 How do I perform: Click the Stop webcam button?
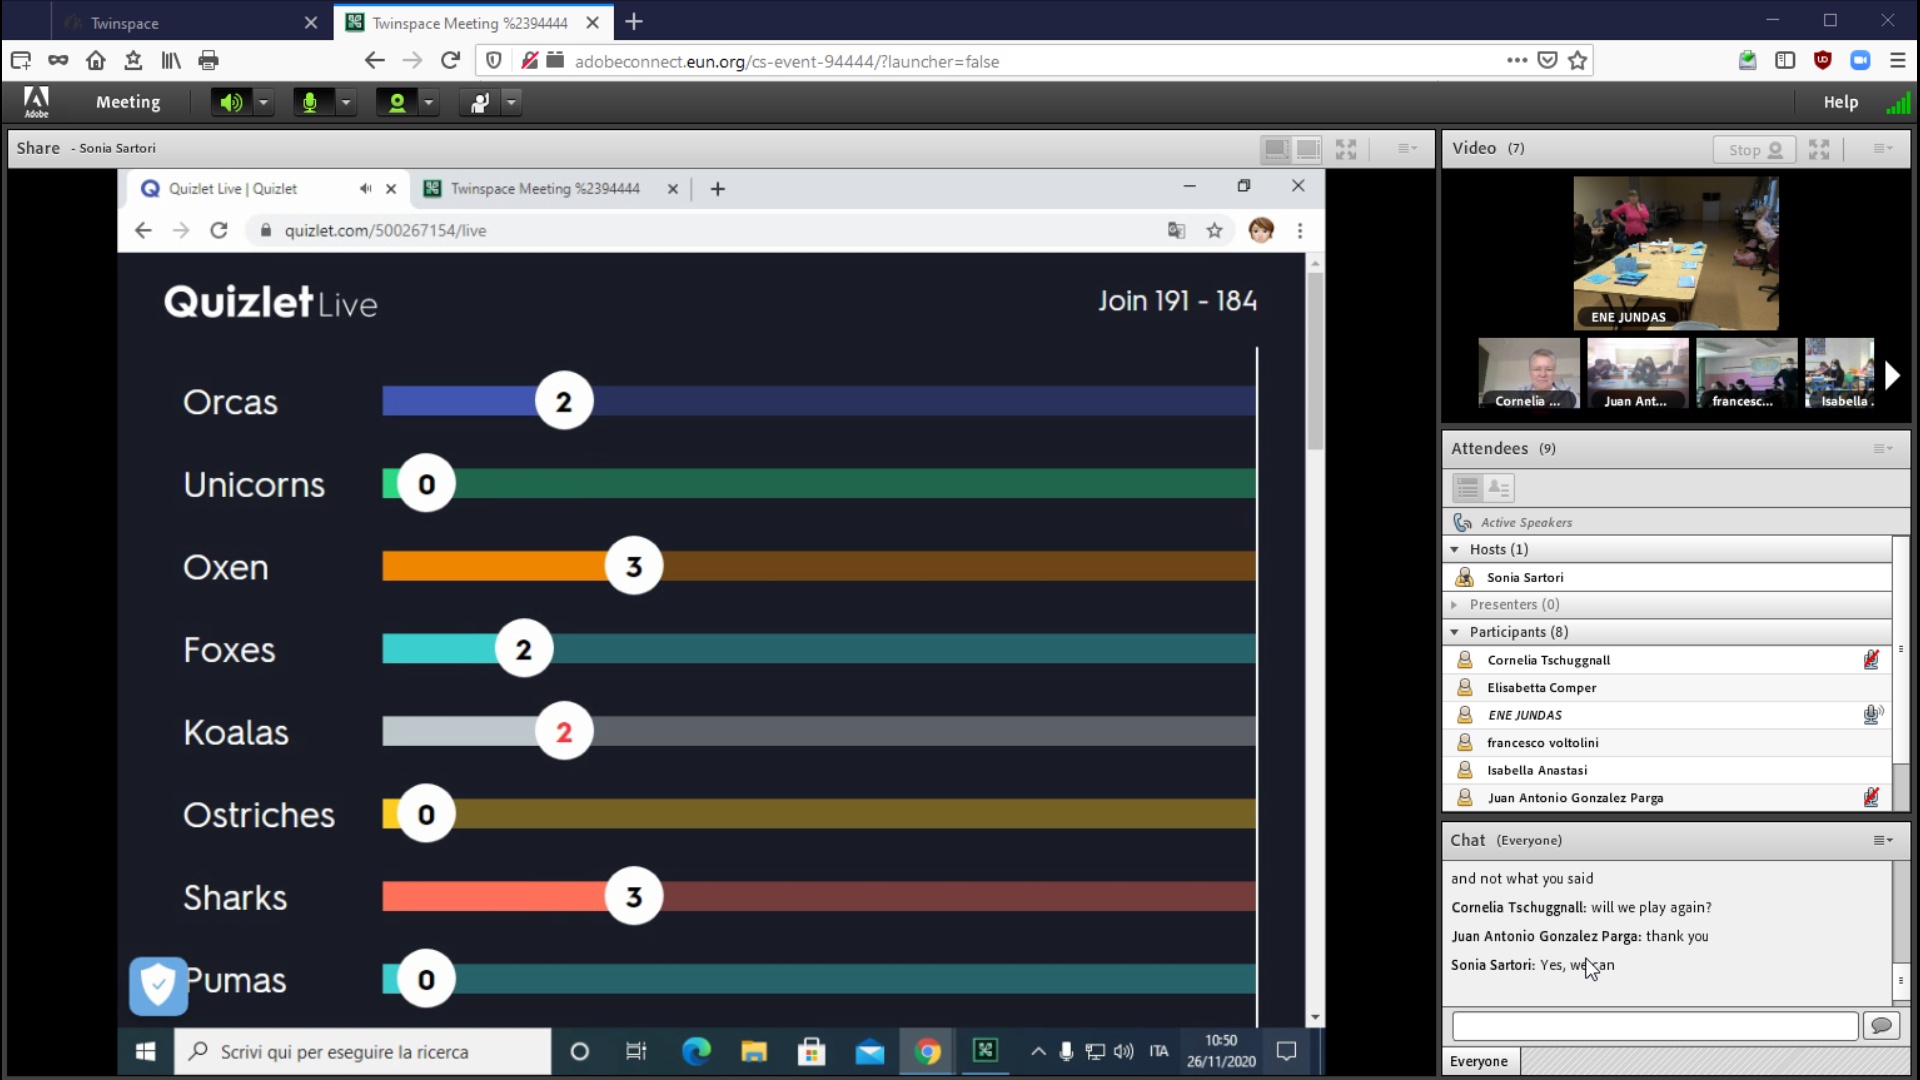1754,149
